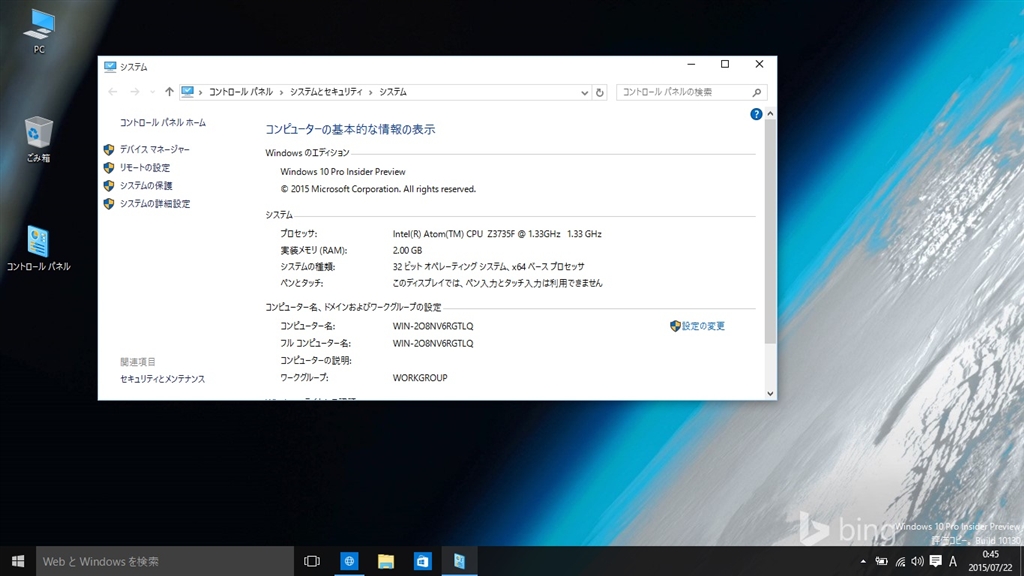Select the フル コンピューター名 label
This screenshot has height=576, width=1024.
pyautogui.click(x=315, y=343)
